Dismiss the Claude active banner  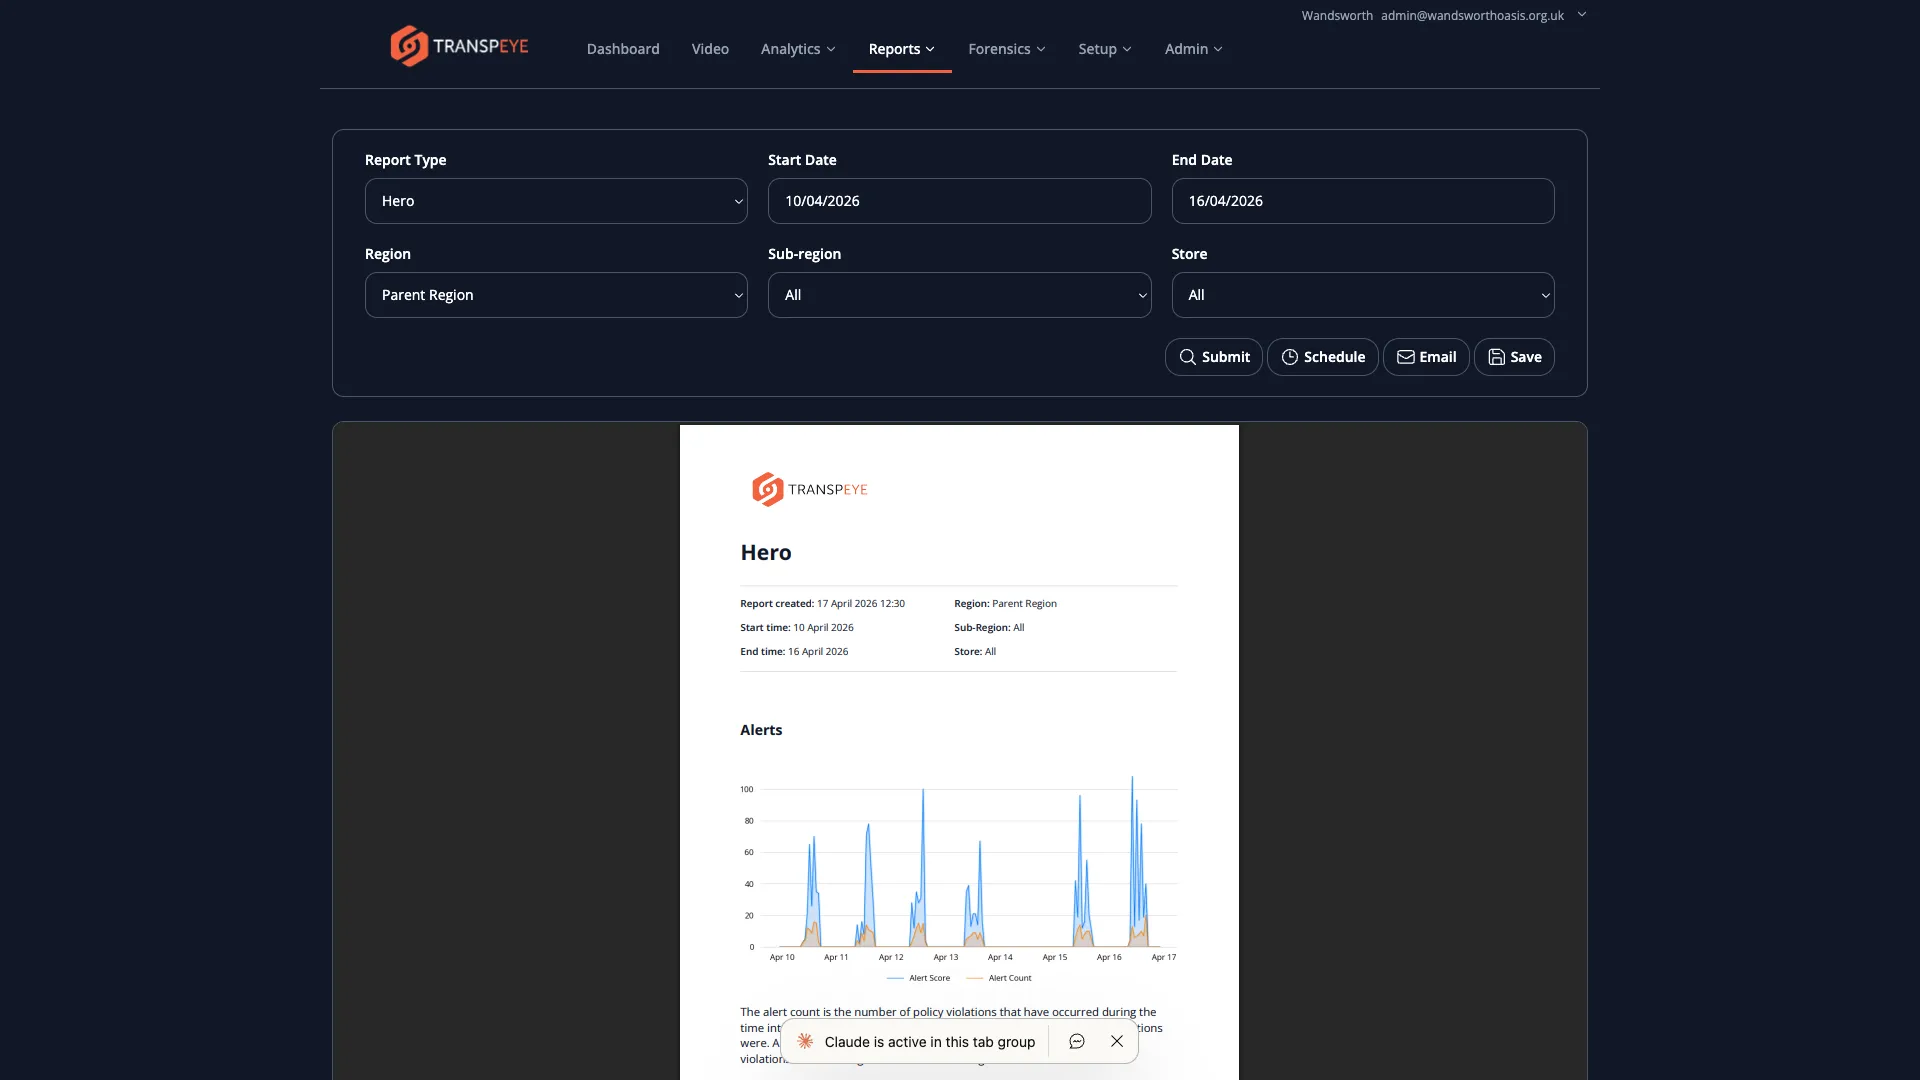click(1116, 1041)
